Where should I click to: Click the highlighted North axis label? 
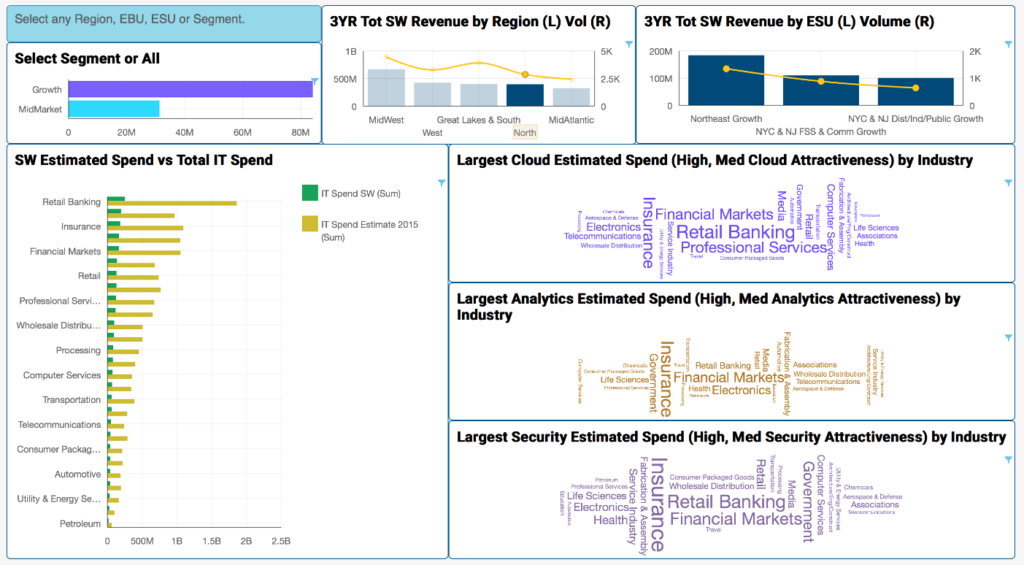coord(524,133)
